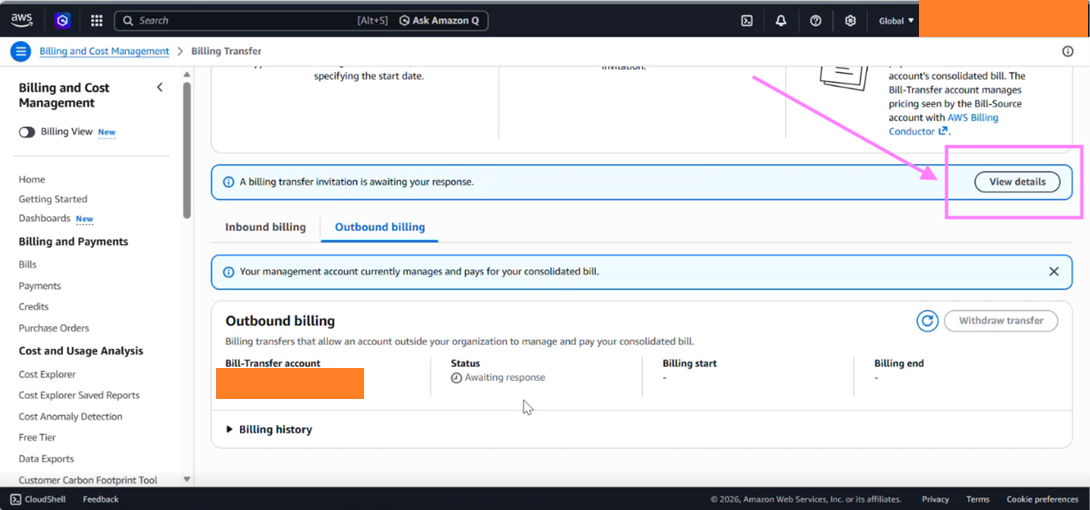
Task: Toggle the Billing View switch
Action: (x=27, y=132)
